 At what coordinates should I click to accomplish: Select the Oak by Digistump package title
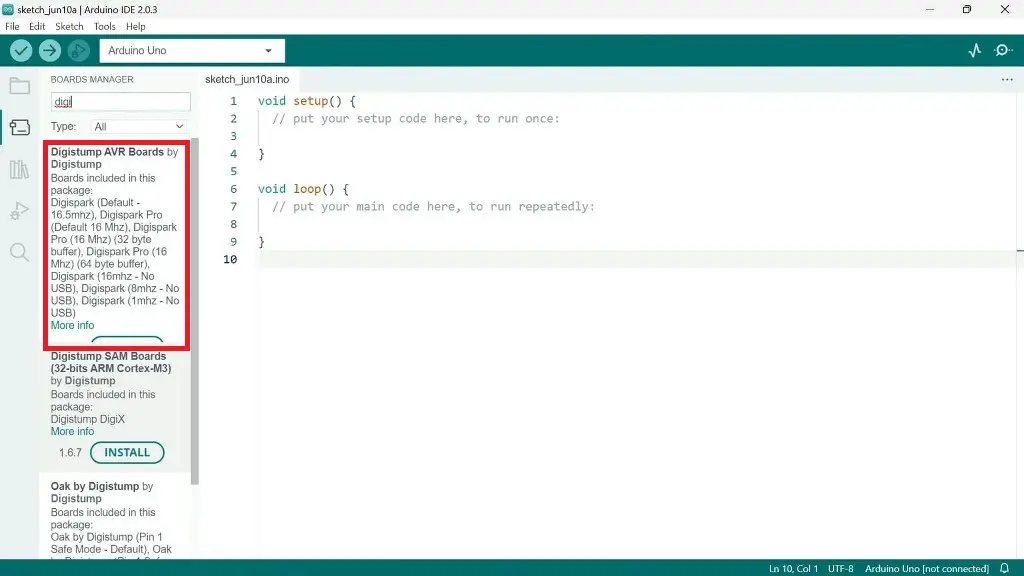(95, 487)
